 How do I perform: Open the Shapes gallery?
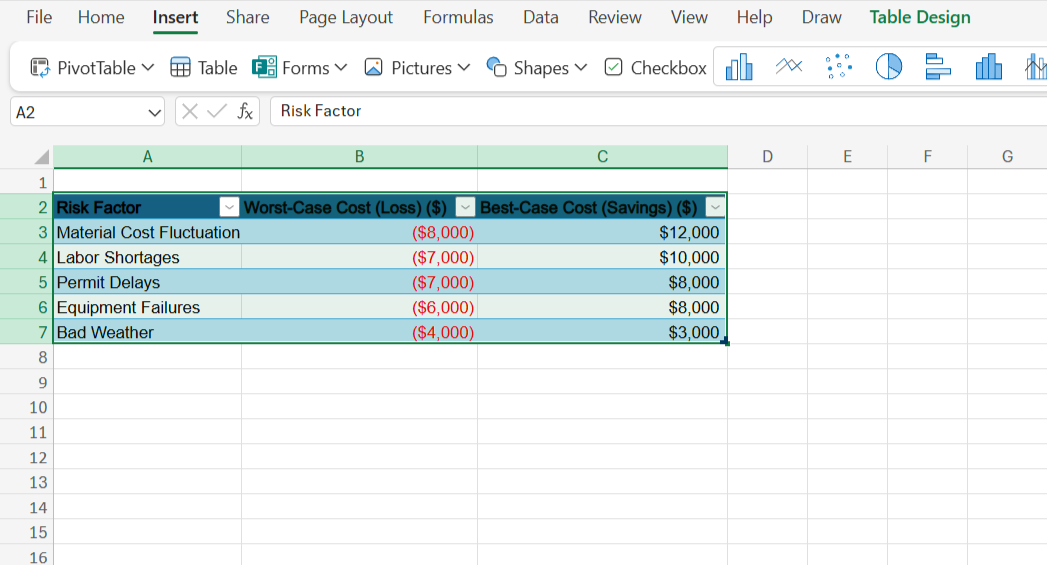(527, 68)
